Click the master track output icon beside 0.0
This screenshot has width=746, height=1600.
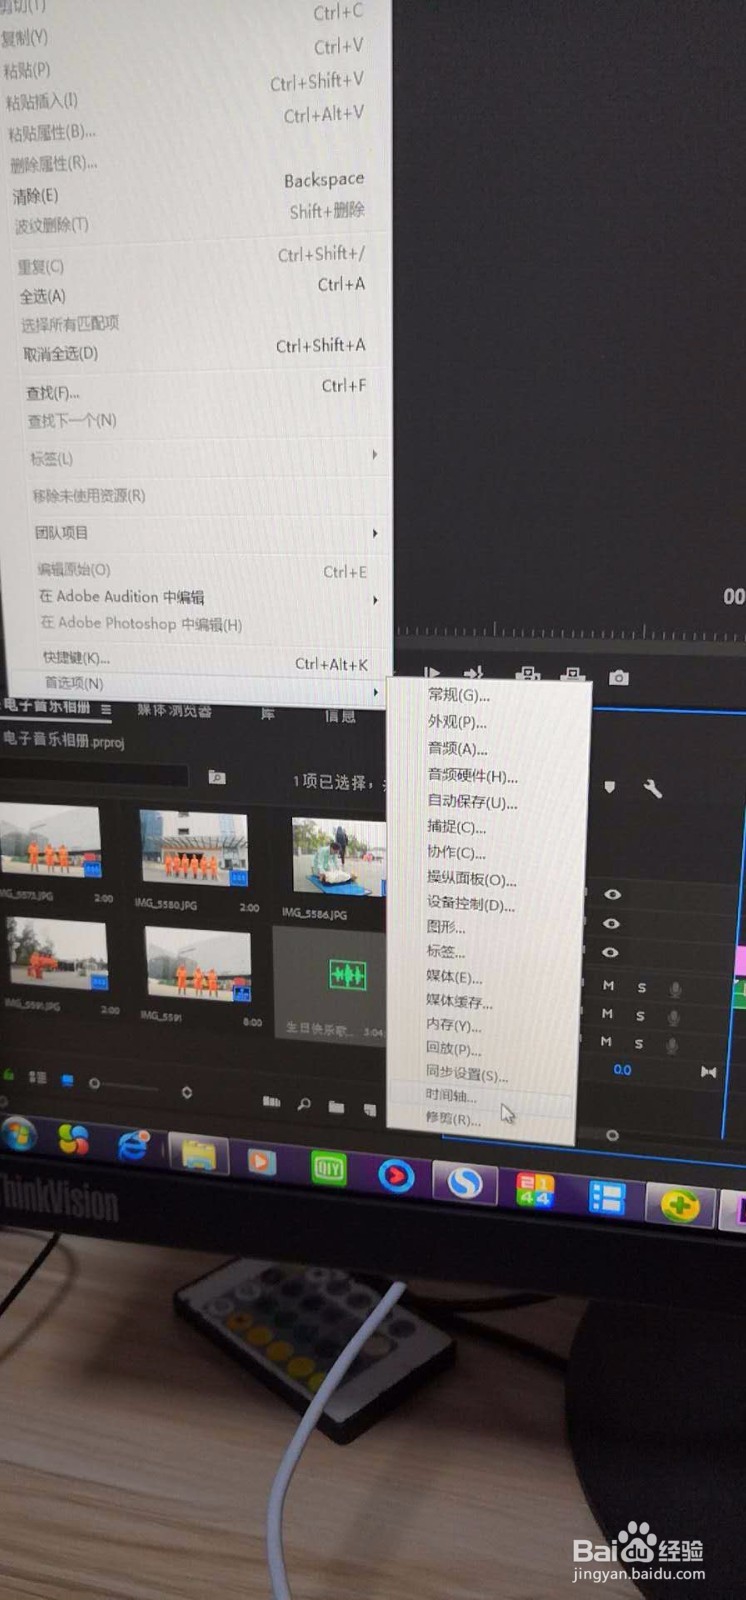[x=708, y=1072]
